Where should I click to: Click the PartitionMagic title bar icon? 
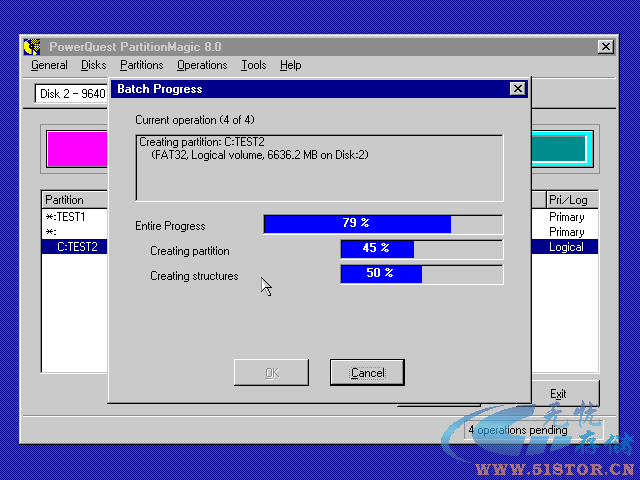tap(32, 47)
